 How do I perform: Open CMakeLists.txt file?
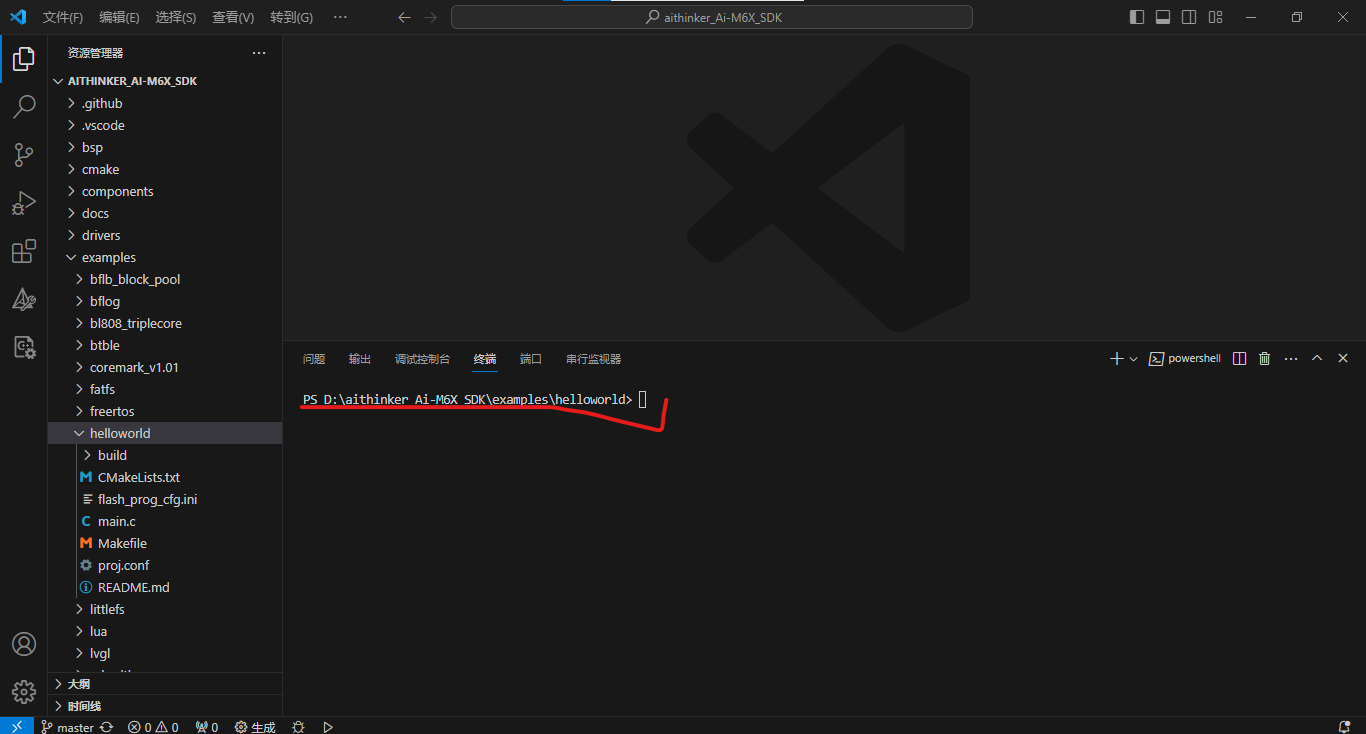[x=165, y=477]
